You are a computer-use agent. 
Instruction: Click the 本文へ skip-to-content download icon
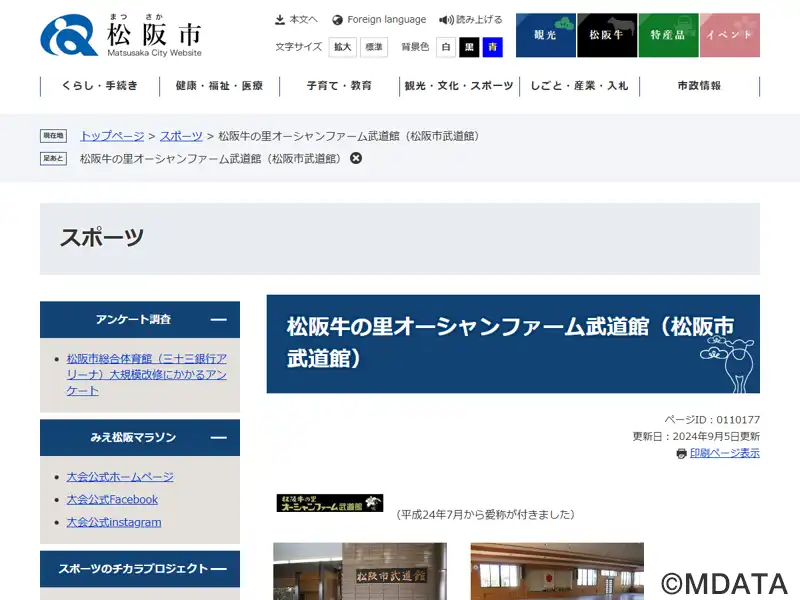(x=280, y=20)
